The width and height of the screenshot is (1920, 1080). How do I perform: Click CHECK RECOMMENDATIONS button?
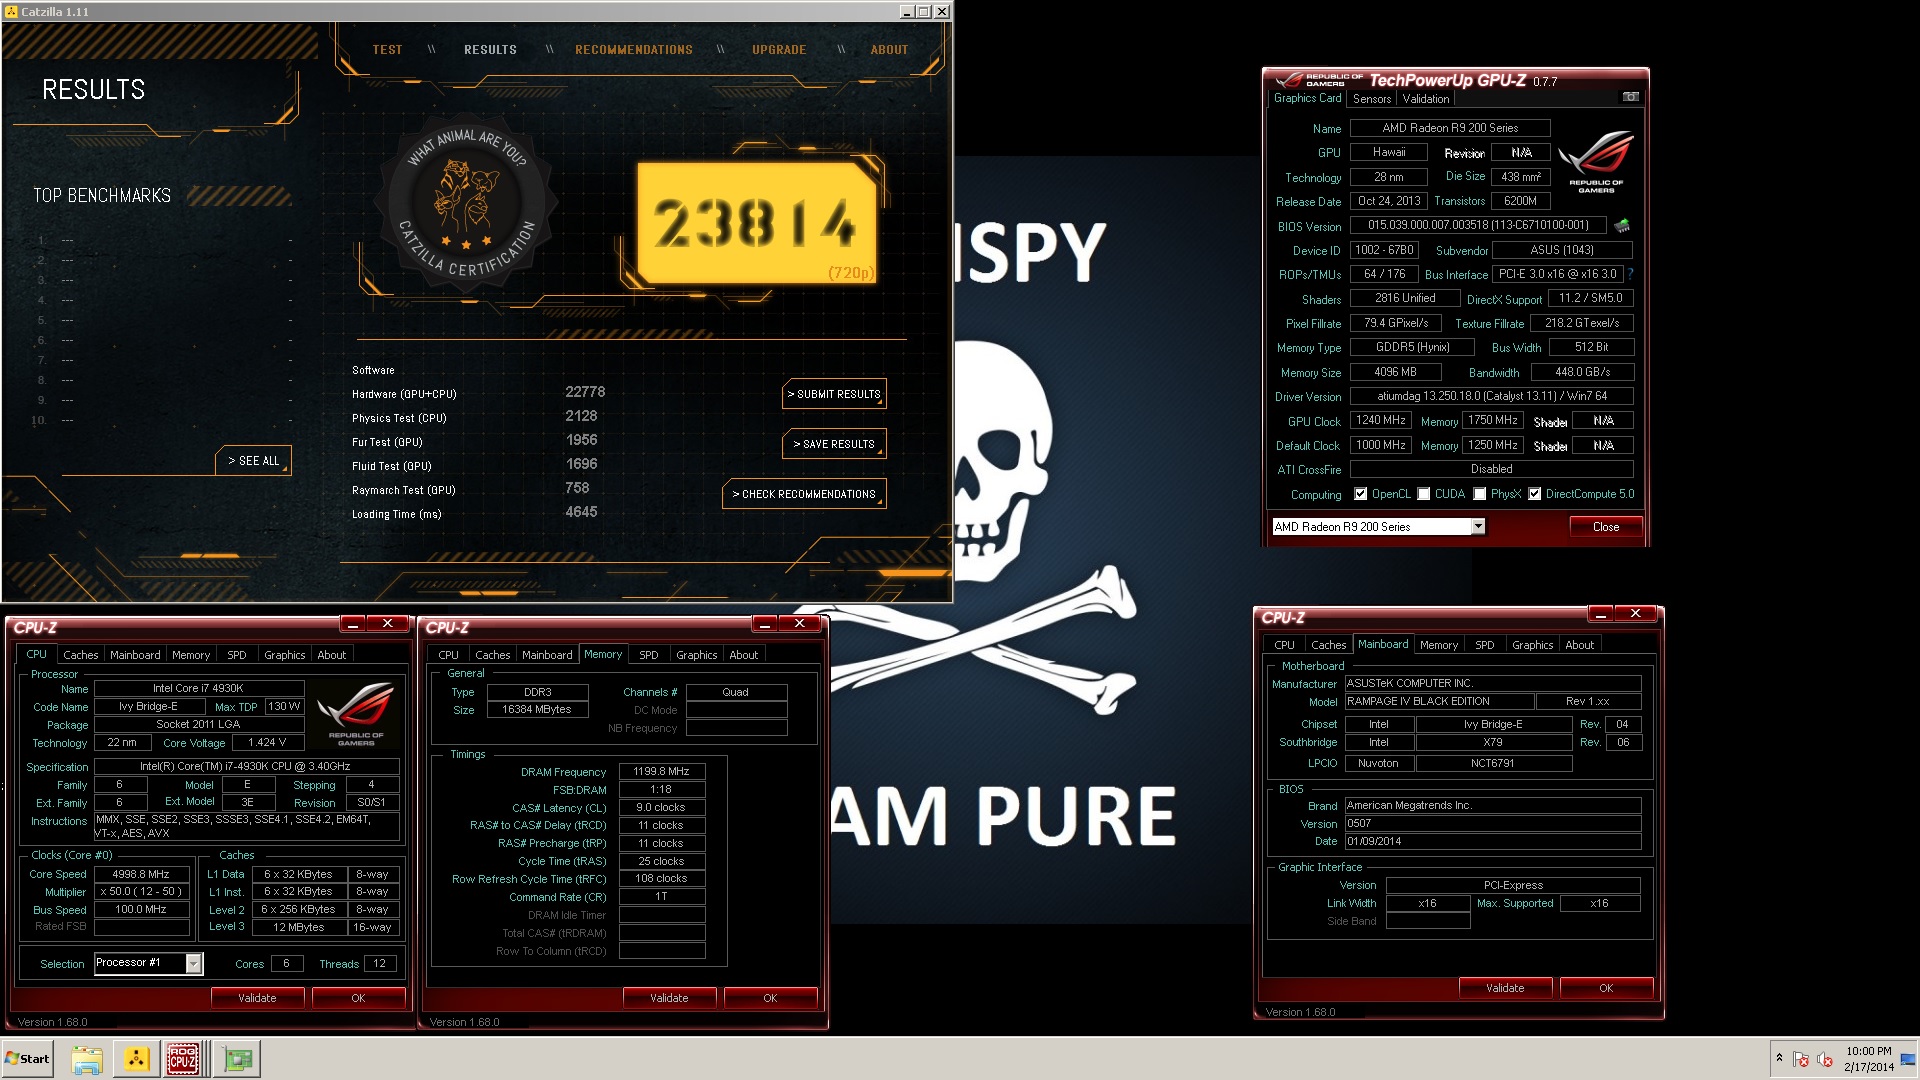804,494
